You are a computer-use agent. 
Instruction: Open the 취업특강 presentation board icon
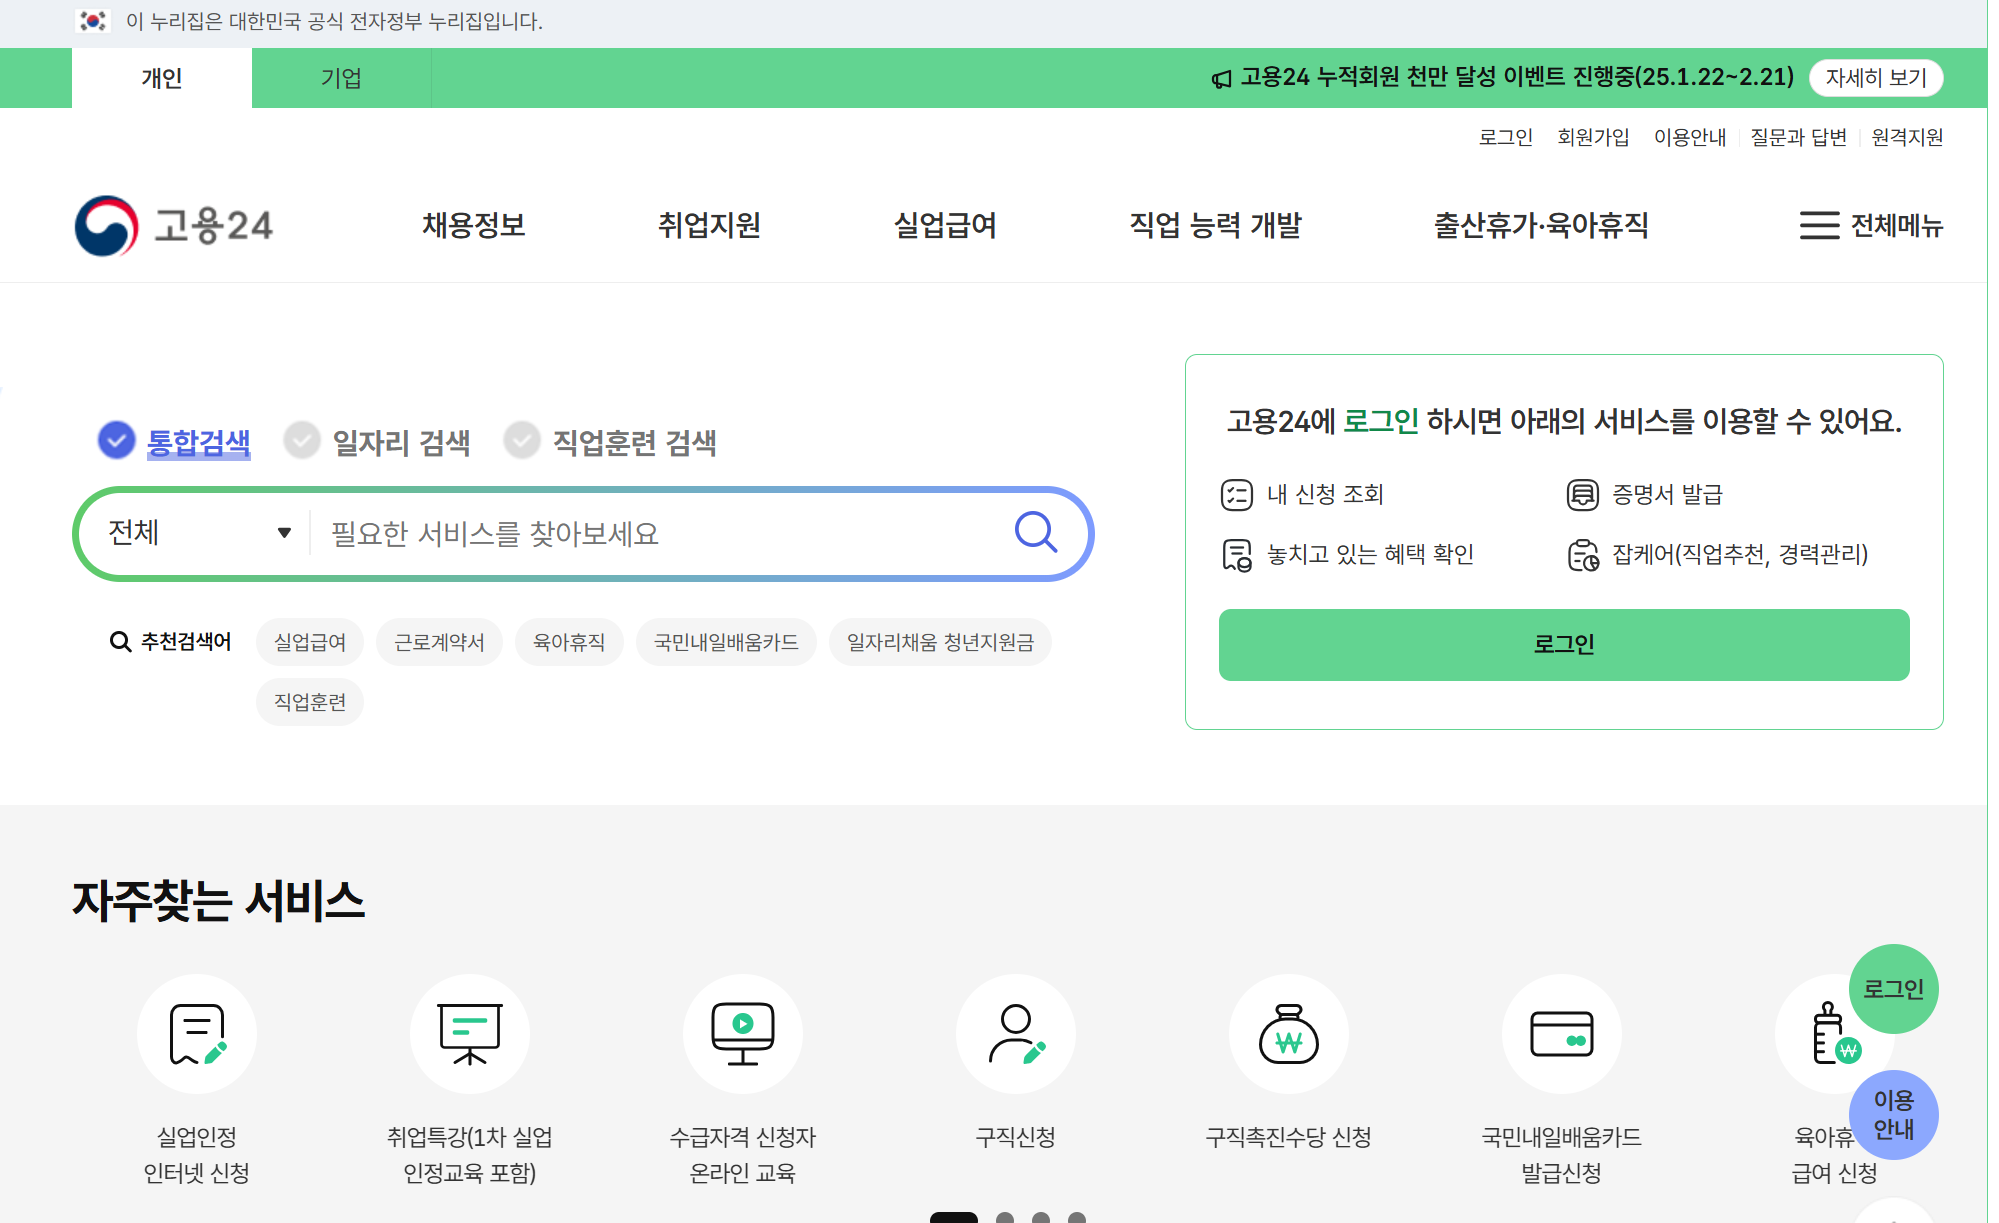pyautogui.click(x=470, y=1034)
